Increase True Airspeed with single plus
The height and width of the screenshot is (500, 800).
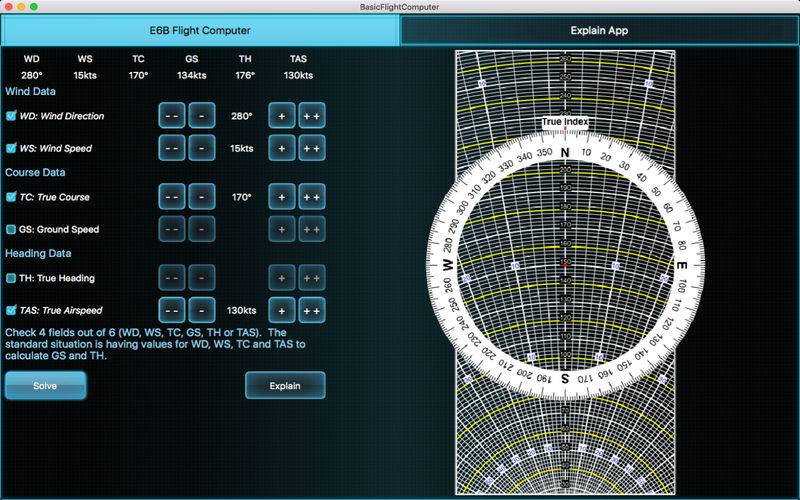(x=282, y=310)
